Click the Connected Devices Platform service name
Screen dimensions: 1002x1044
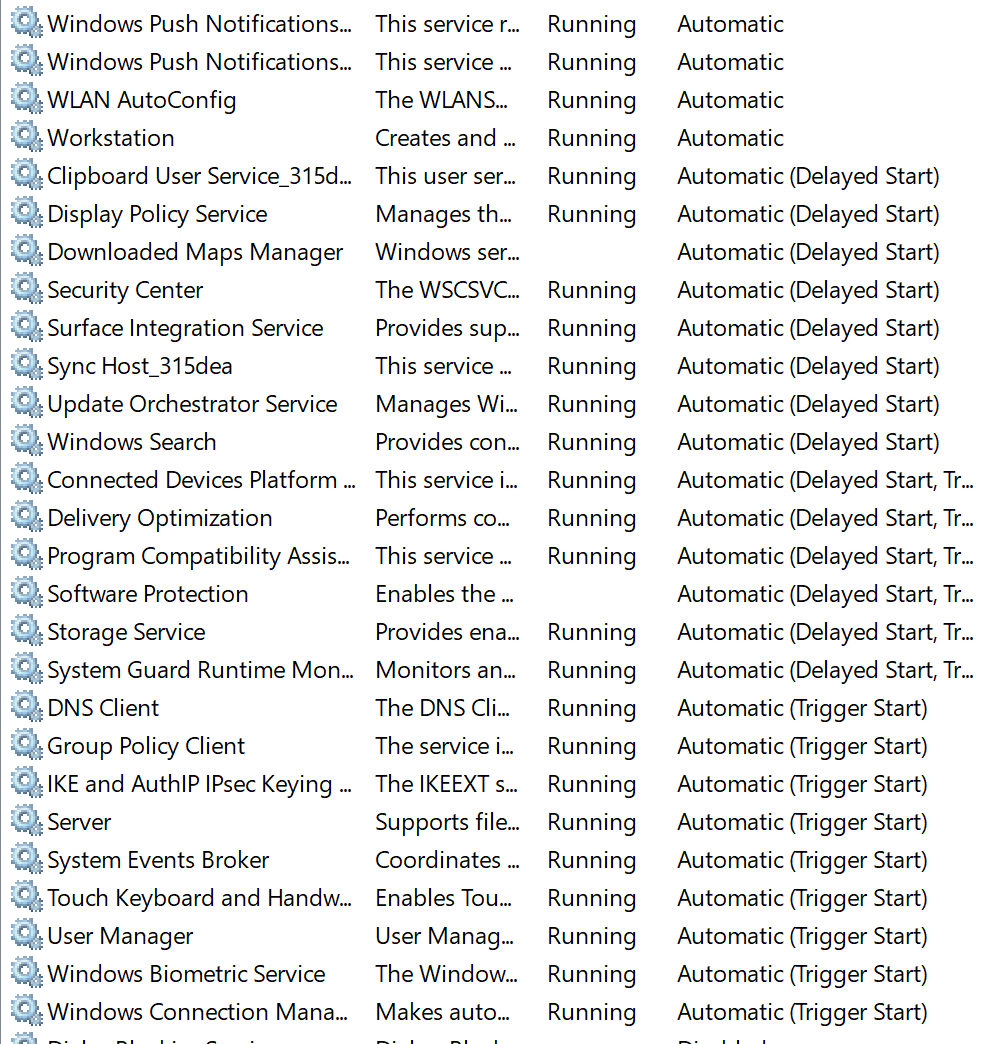coord(201,480)
